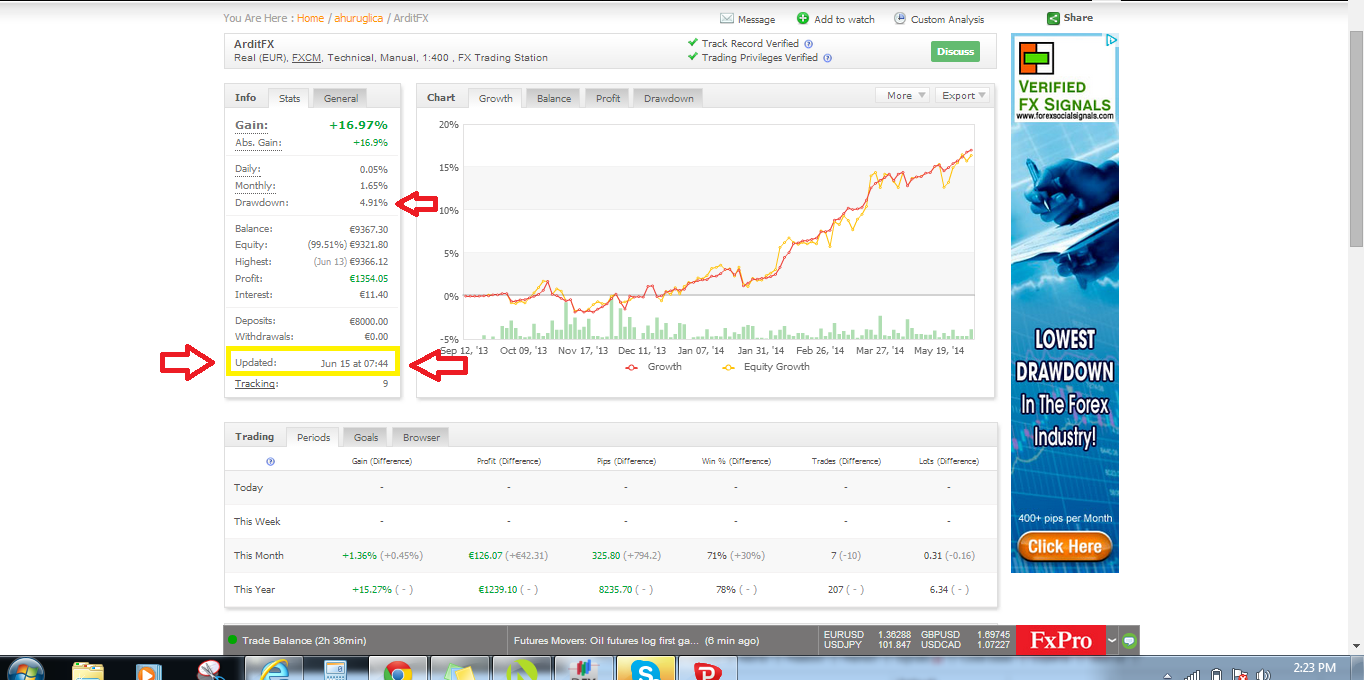Open the ahuruglica breadcrumb link

(358, 18)
